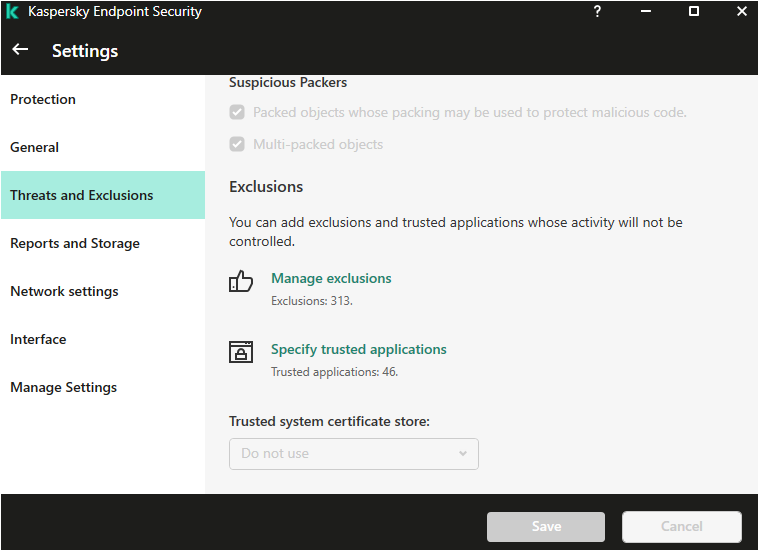
Task: Click the thumbs-up icon next to Manage exclusions
Action: [x=241, y=281]
